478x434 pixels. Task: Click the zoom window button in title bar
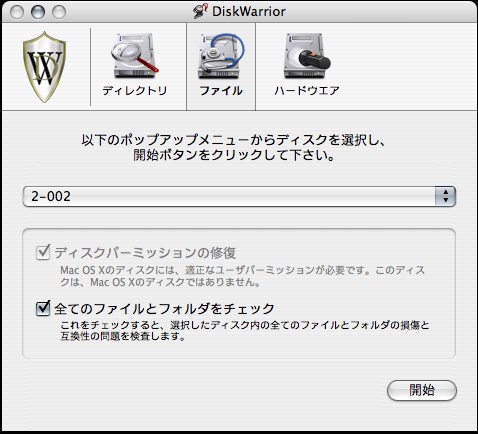(x=59, y=12)
